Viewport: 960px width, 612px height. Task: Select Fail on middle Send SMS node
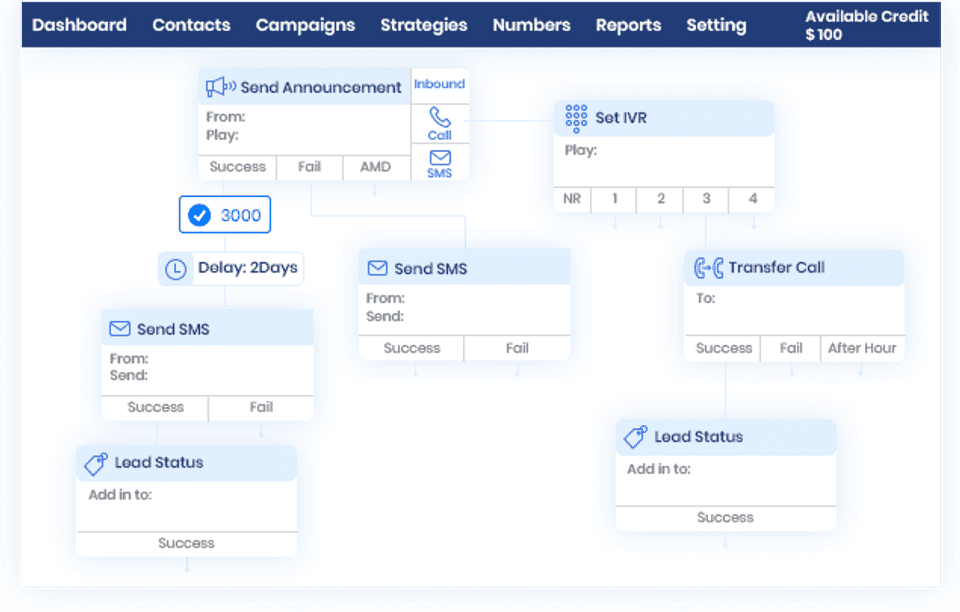517,348
